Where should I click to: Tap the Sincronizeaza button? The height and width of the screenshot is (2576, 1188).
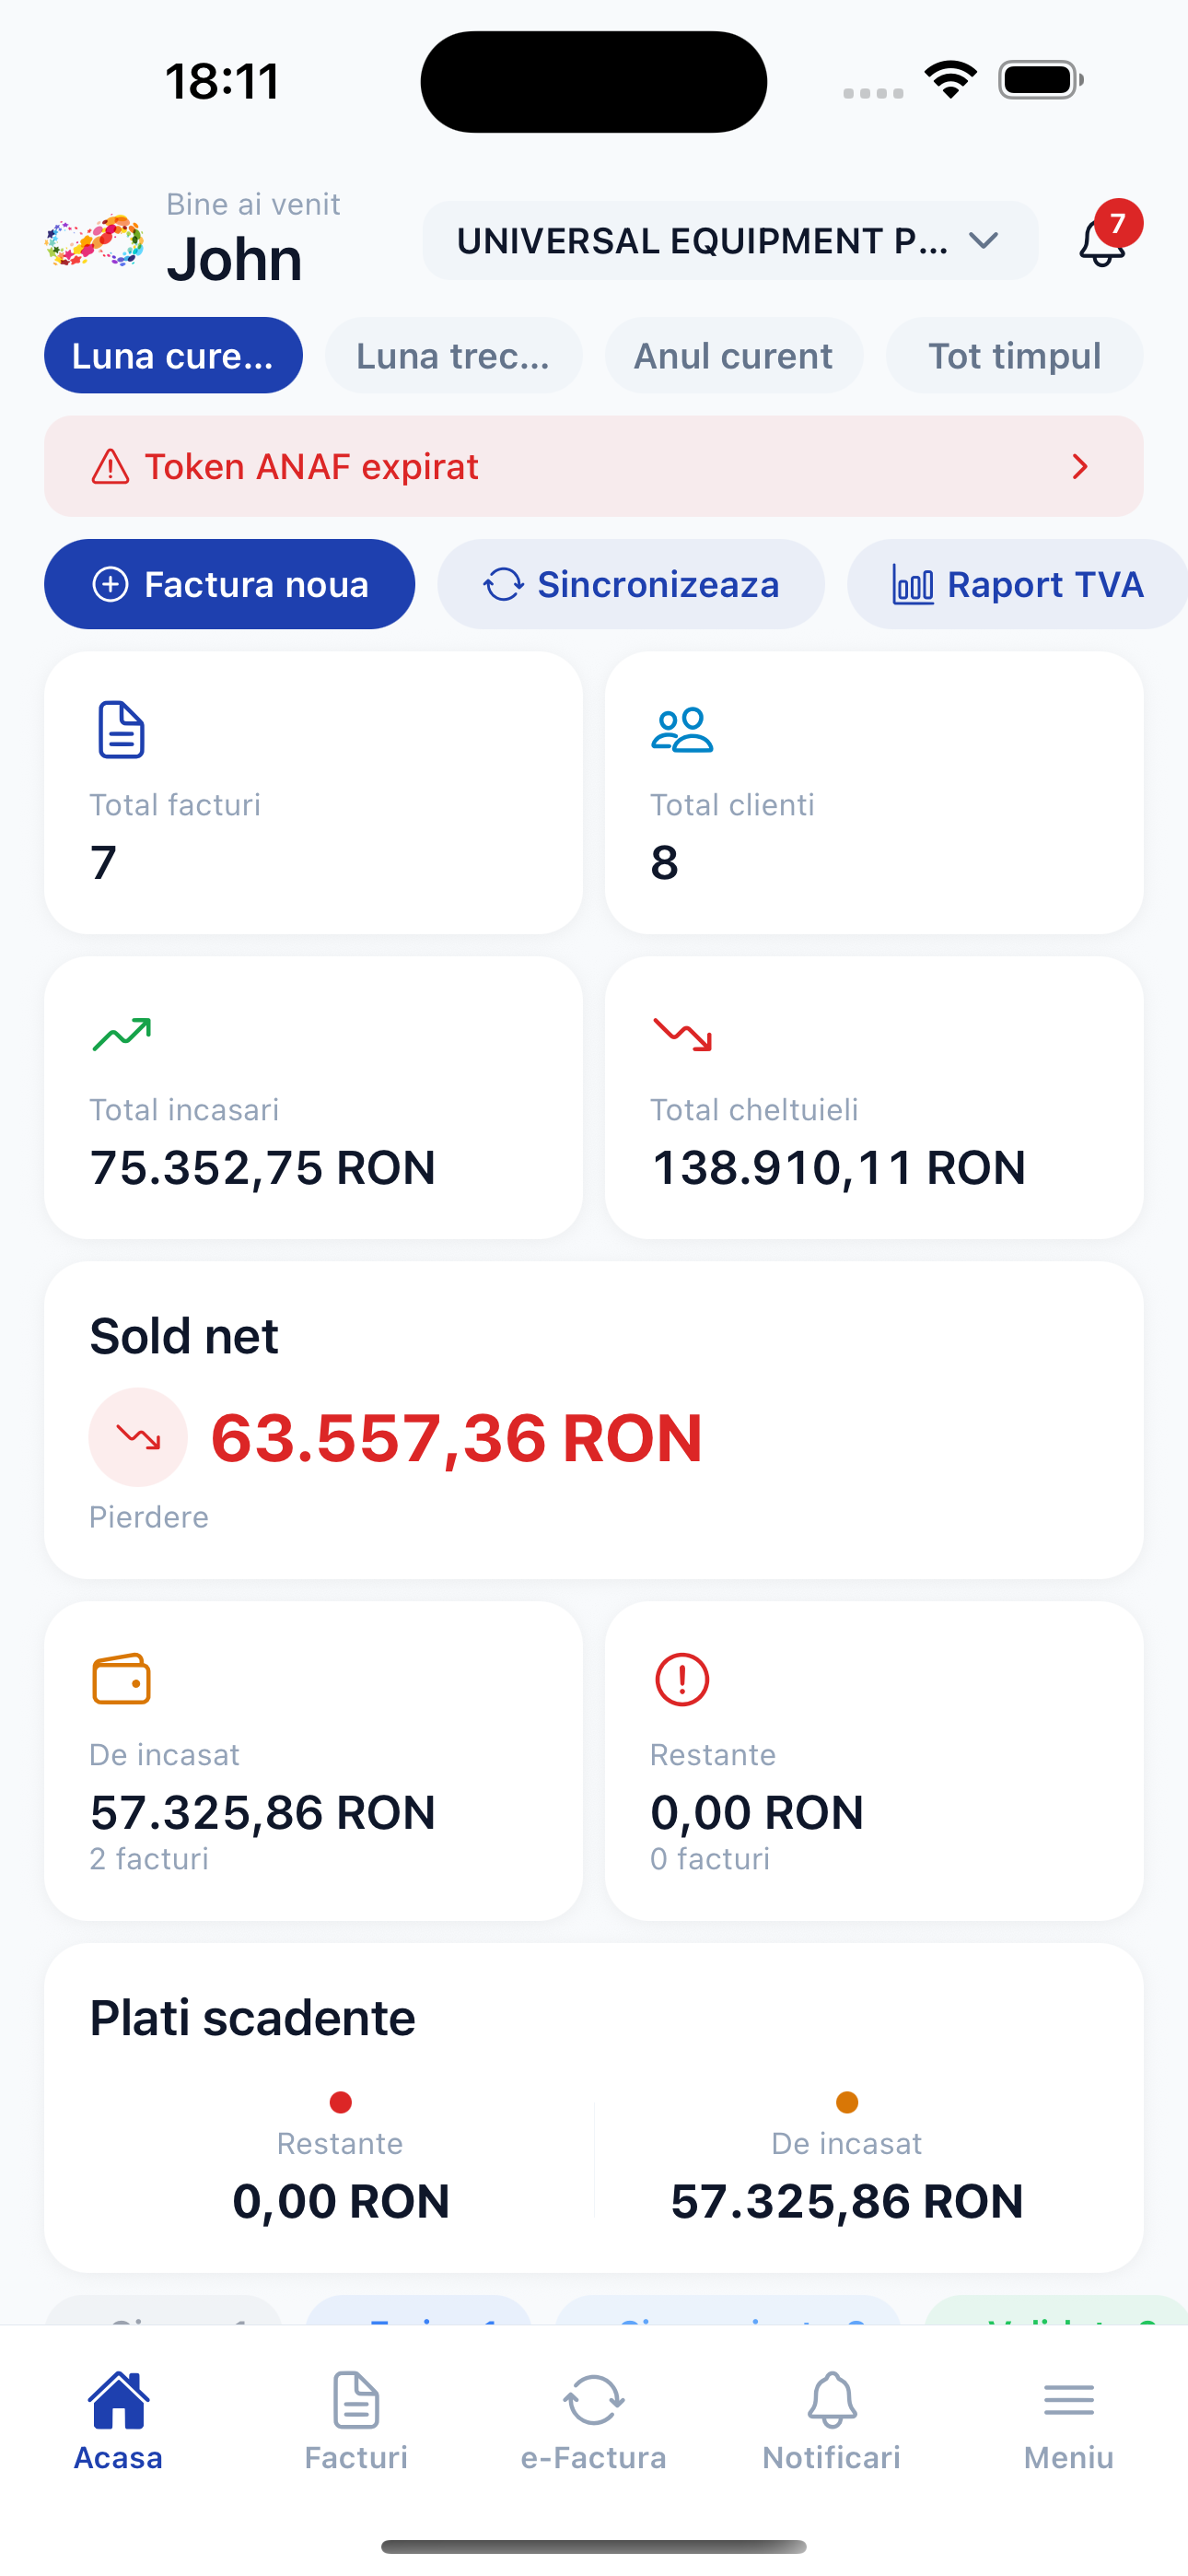(631, 585)
